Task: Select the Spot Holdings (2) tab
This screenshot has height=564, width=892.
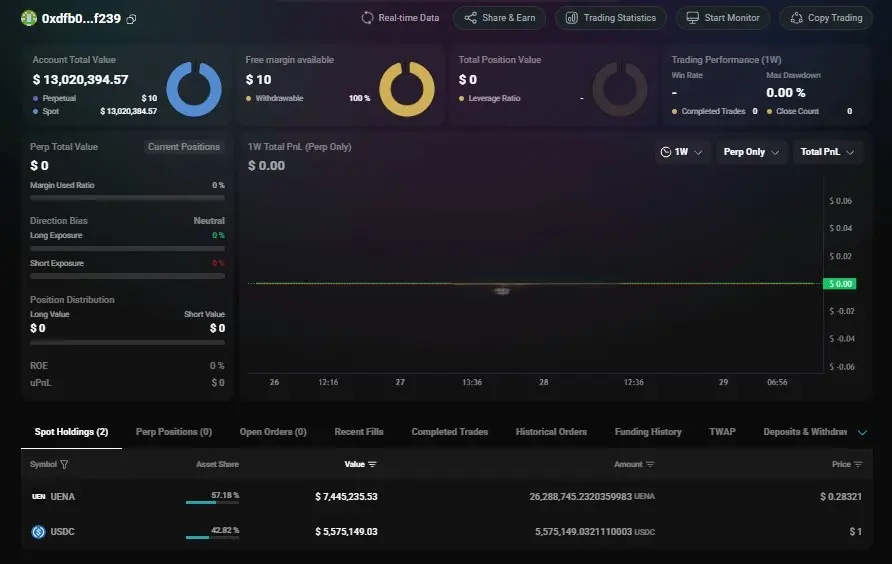Action: click(x=71, y=432)
